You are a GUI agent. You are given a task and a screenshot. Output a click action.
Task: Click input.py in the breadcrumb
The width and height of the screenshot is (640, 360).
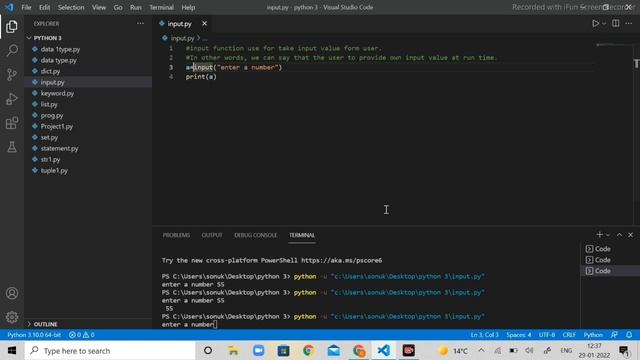click(182, 38)
